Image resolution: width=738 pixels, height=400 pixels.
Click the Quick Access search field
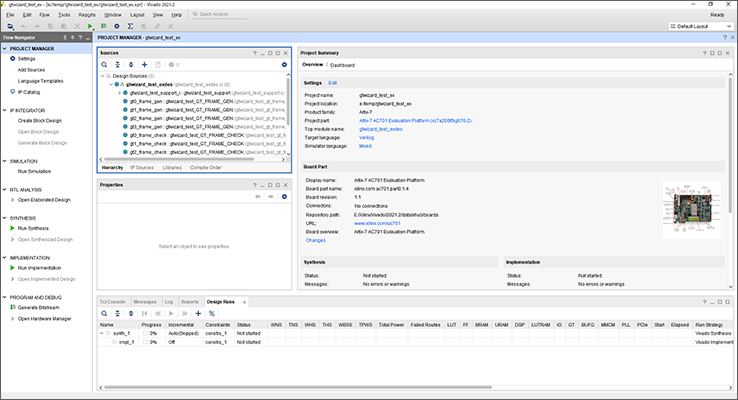(219, 14)
